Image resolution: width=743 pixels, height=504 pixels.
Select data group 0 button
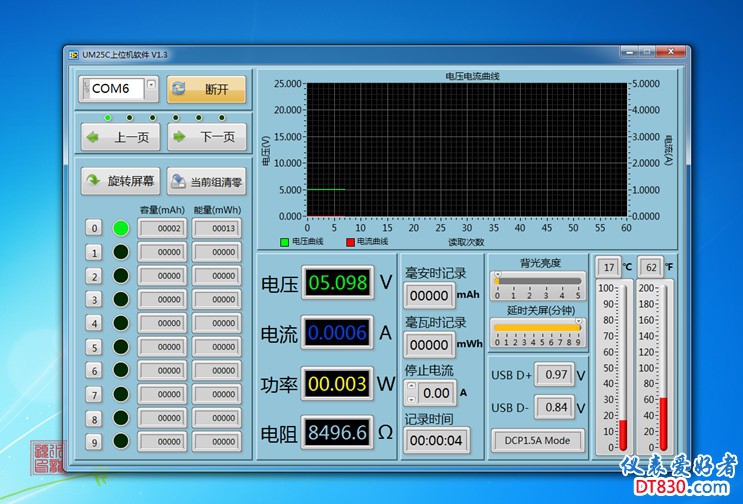pyautogui.click(x=94, y=229)
